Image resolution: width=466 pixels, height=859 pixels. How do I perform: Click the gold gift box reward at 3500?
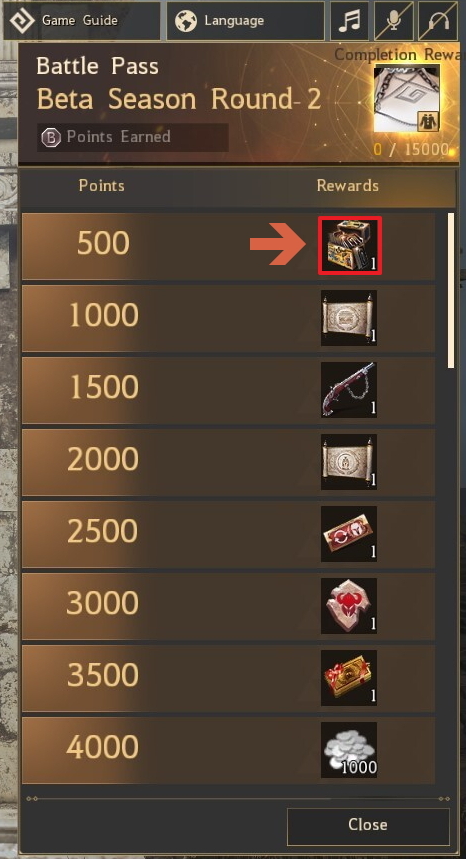click(x=349, y=678)
